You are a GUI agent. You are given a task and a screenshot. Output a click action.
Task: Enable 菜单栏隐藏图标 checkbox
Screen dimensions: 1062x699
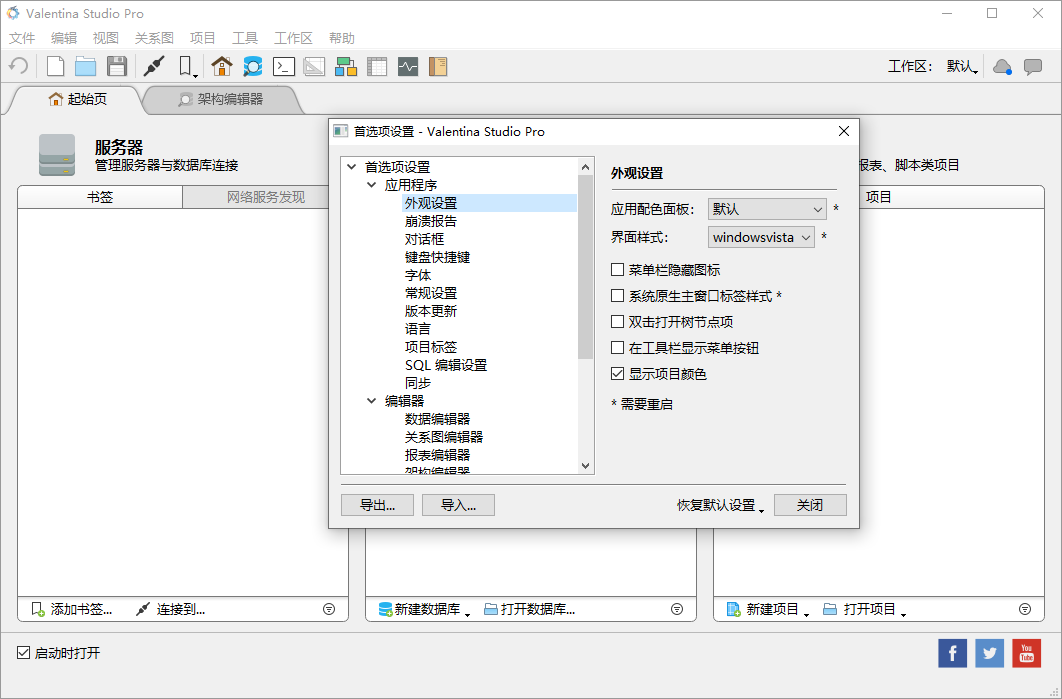(617, 270)
